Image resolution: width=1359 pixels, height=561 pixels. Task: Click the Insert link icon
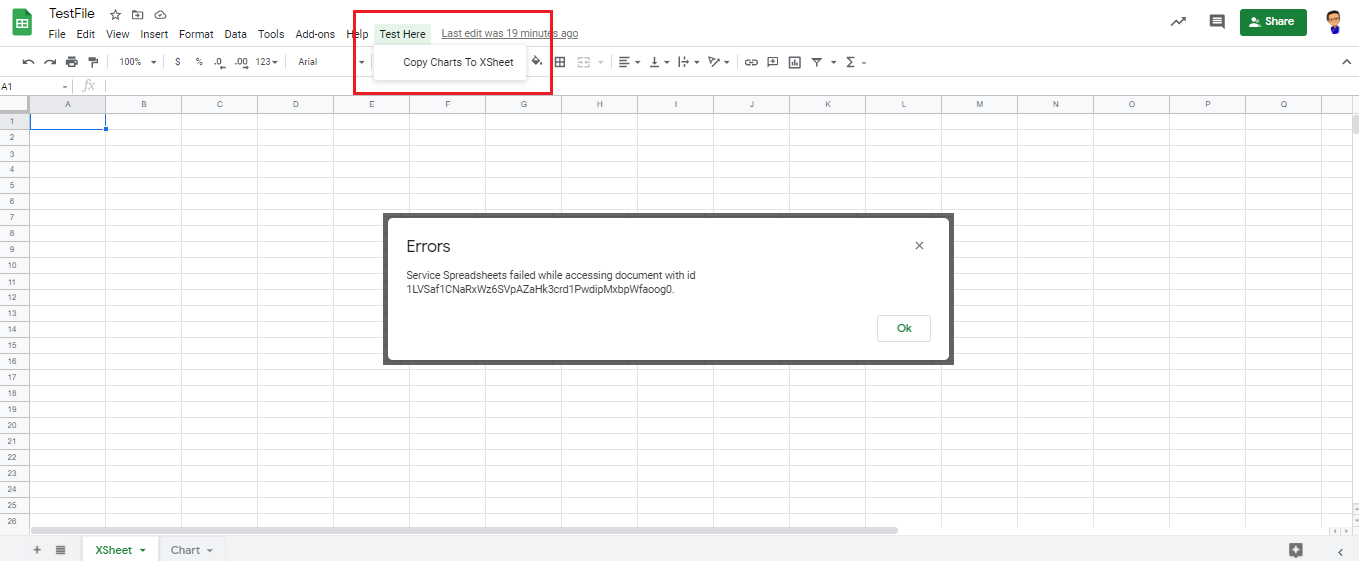(751, 62)
